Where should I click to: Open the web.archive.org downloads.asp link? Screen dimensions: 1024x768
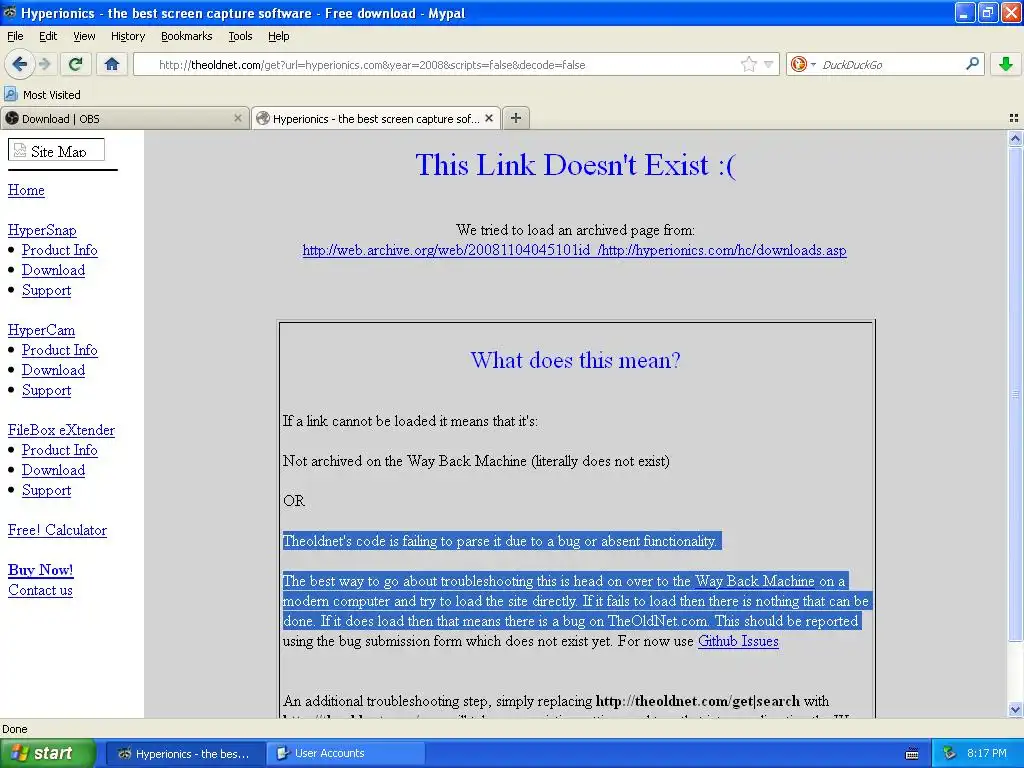coord(575,250)
